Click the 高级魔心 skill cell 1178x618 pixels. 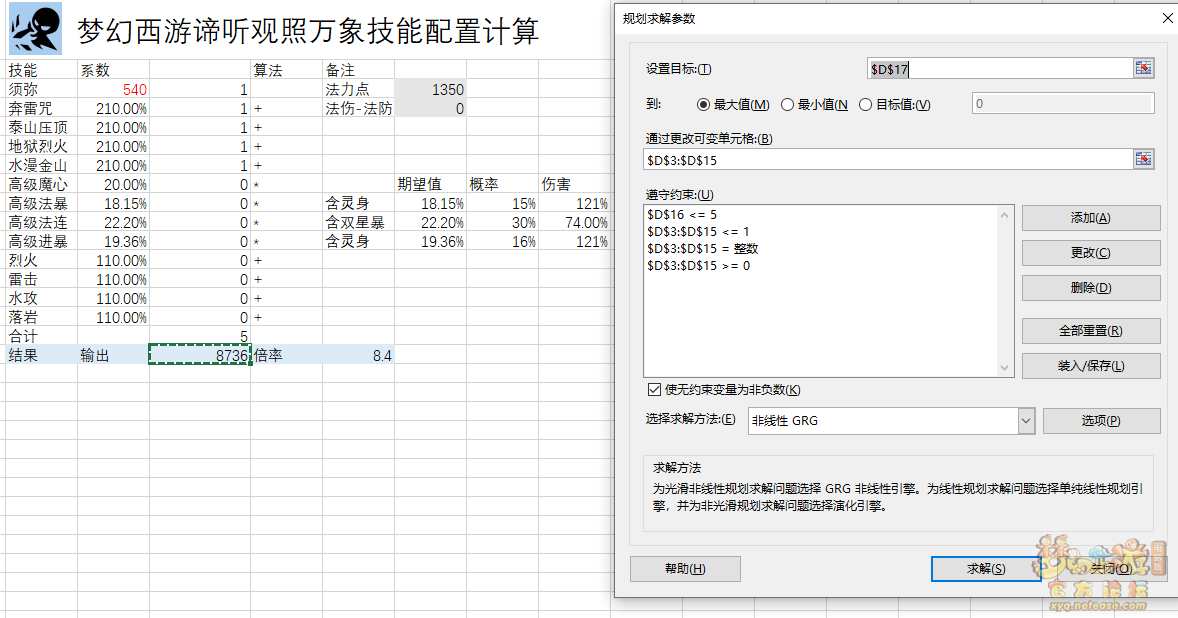coord(41,185)
